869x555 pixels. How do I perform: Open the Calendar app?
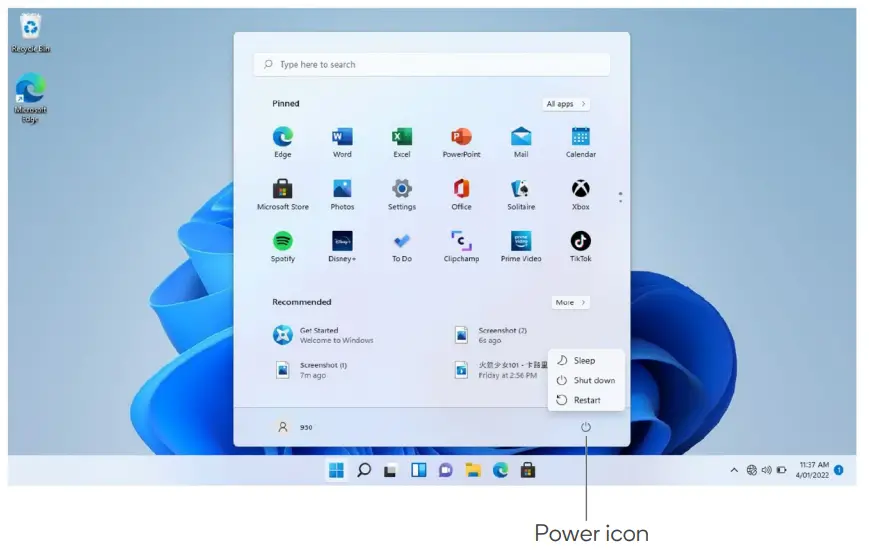[x=581, y=142]
